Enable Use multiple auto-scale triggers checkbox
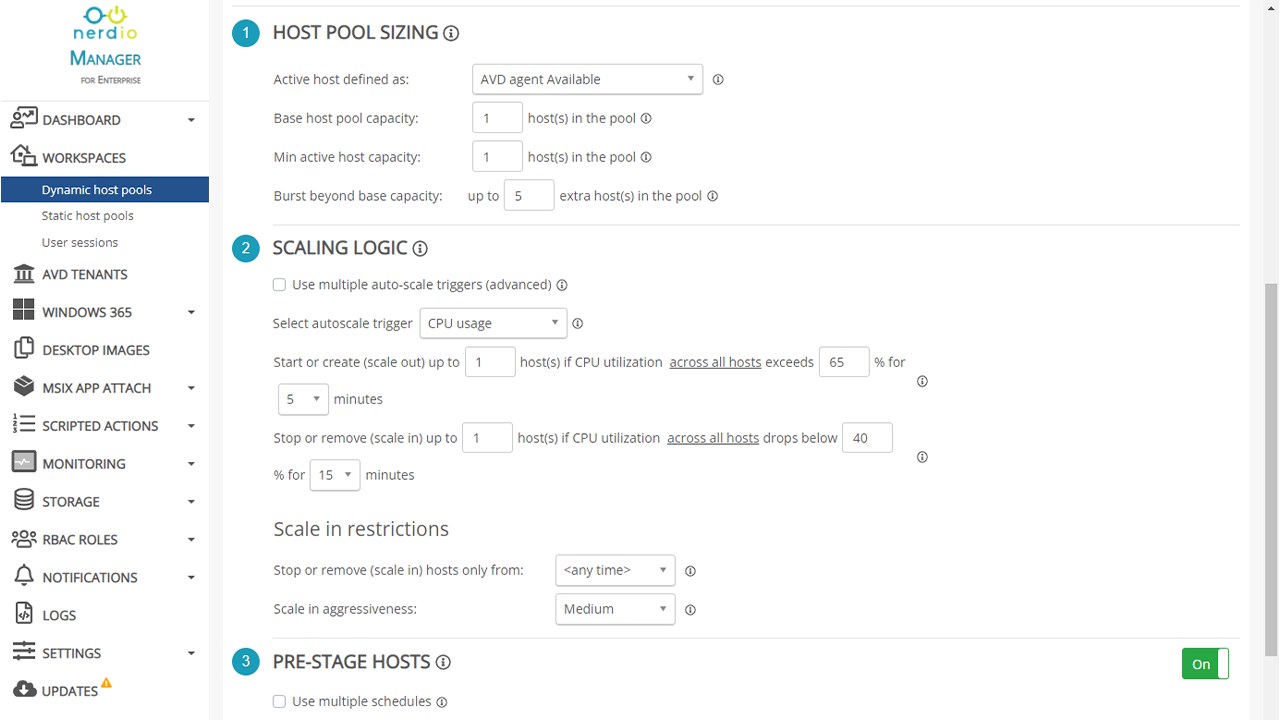This screenshot has height=720, width=1280. click(x=279, y=285)
